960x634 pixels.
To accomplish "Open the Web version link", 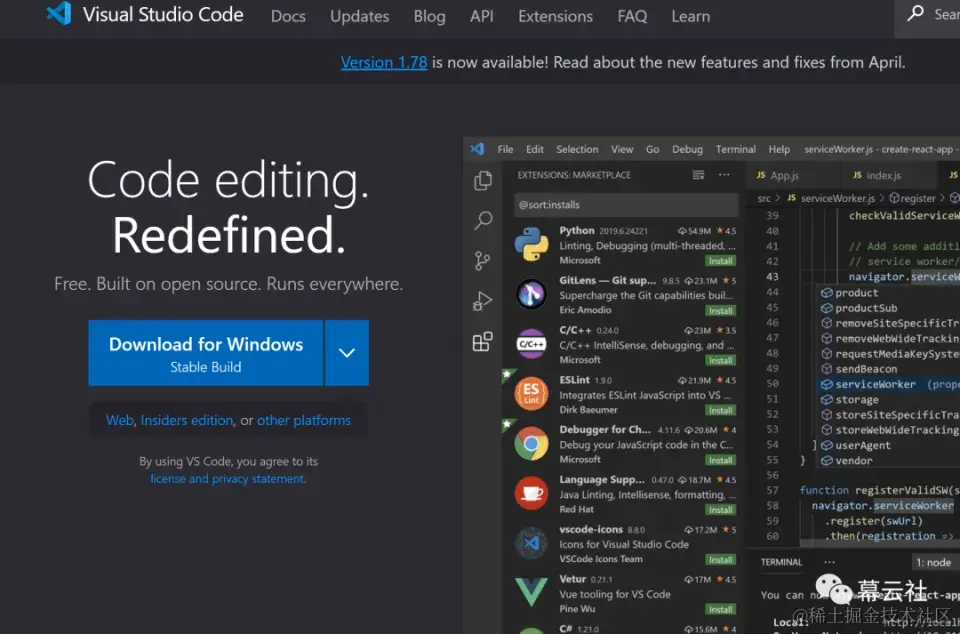I will click(x=120, y=420).
